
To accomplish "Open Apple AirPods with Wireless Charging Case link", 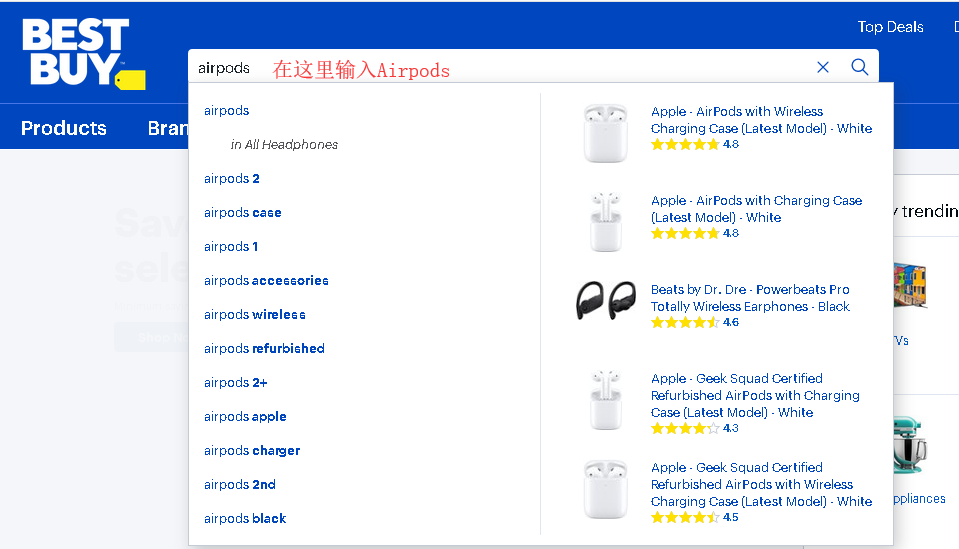I will coord(761,120).
